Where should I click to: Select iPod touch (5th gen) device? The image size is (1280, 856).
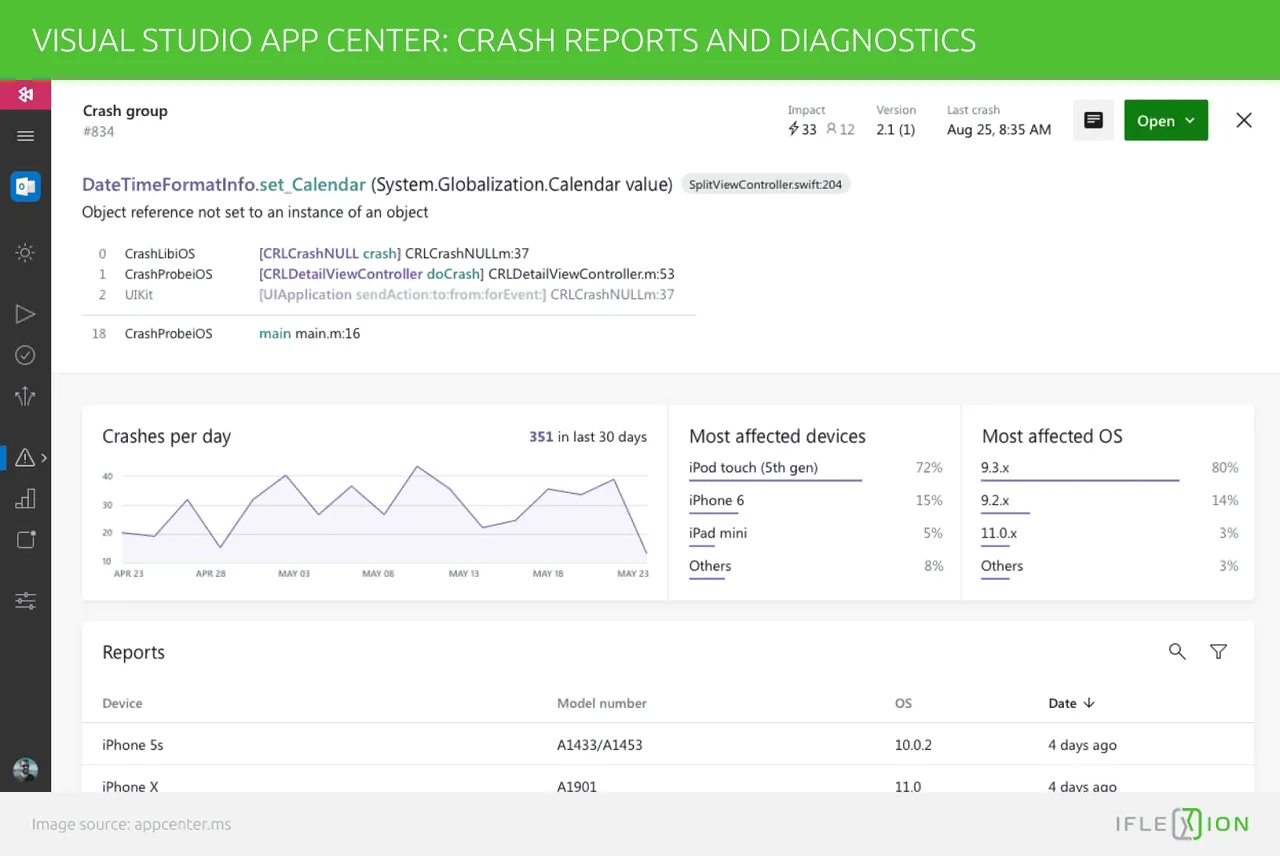tap(753, 467)
